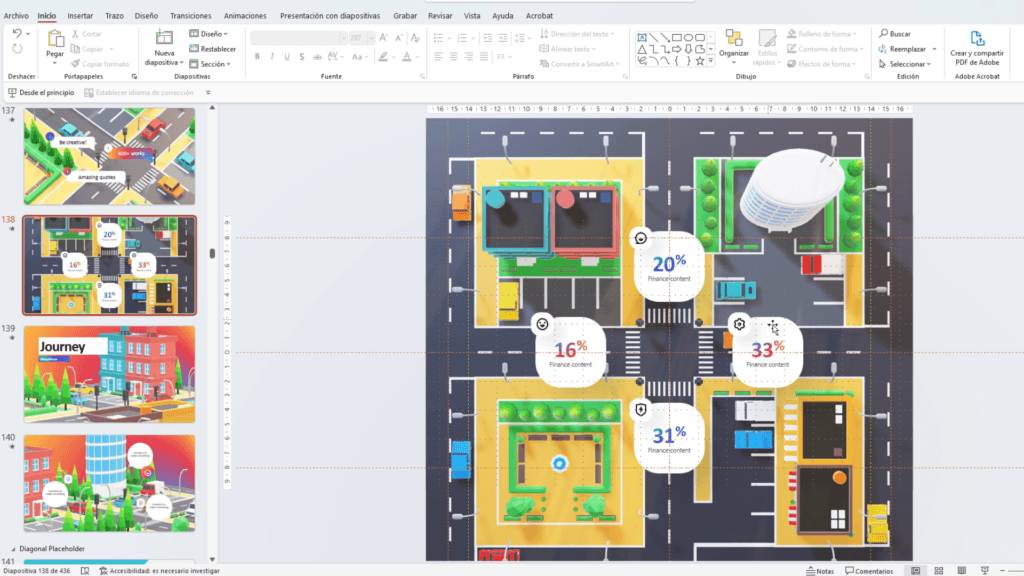Open the numbered list icon

point(462,38)
